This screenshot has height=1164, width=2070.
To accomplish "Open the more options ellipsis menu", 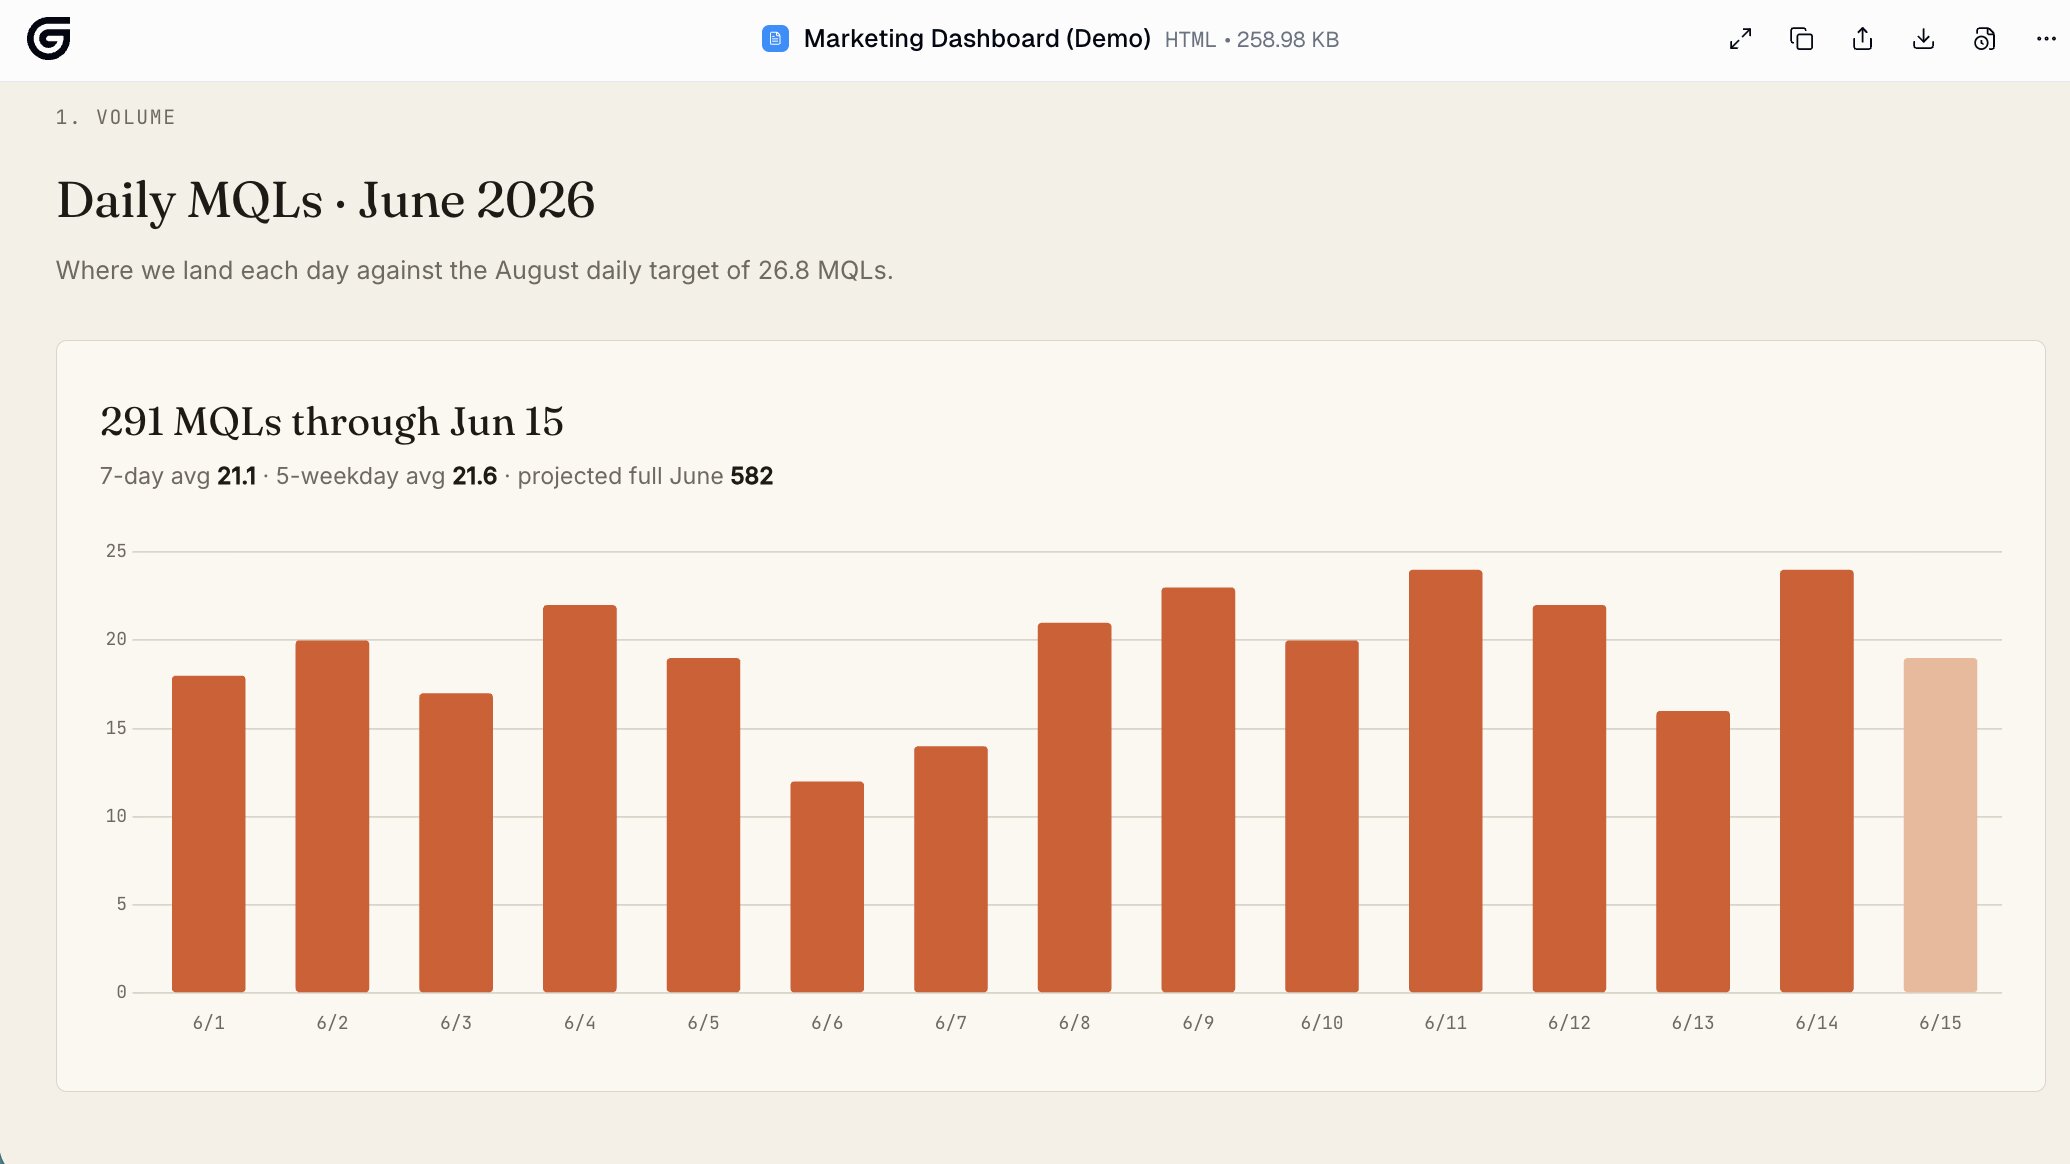I will [x=2045, y=39].
